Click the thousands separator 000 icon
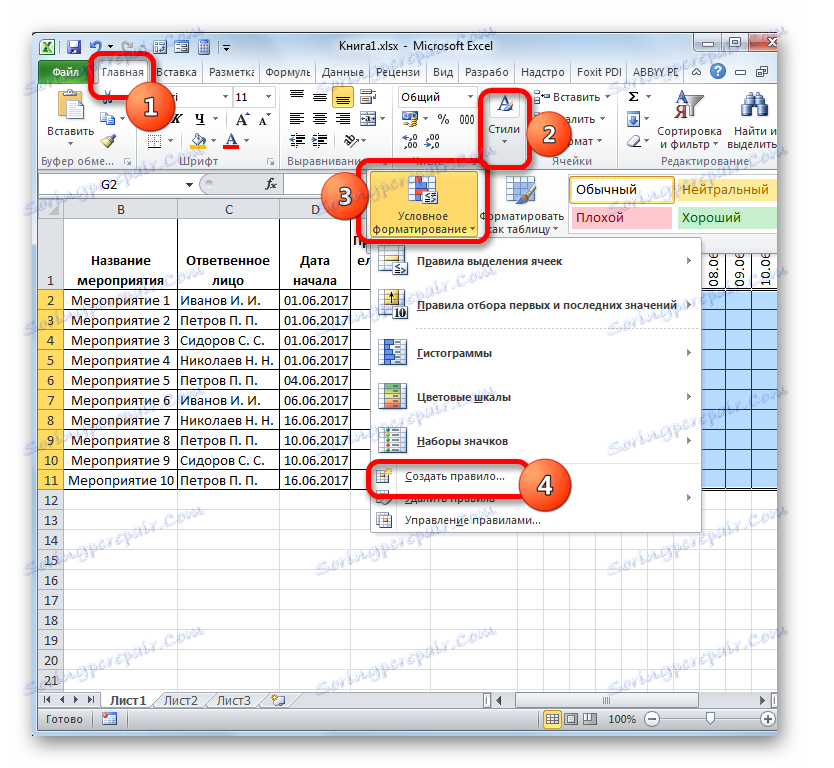 (466, 119)
